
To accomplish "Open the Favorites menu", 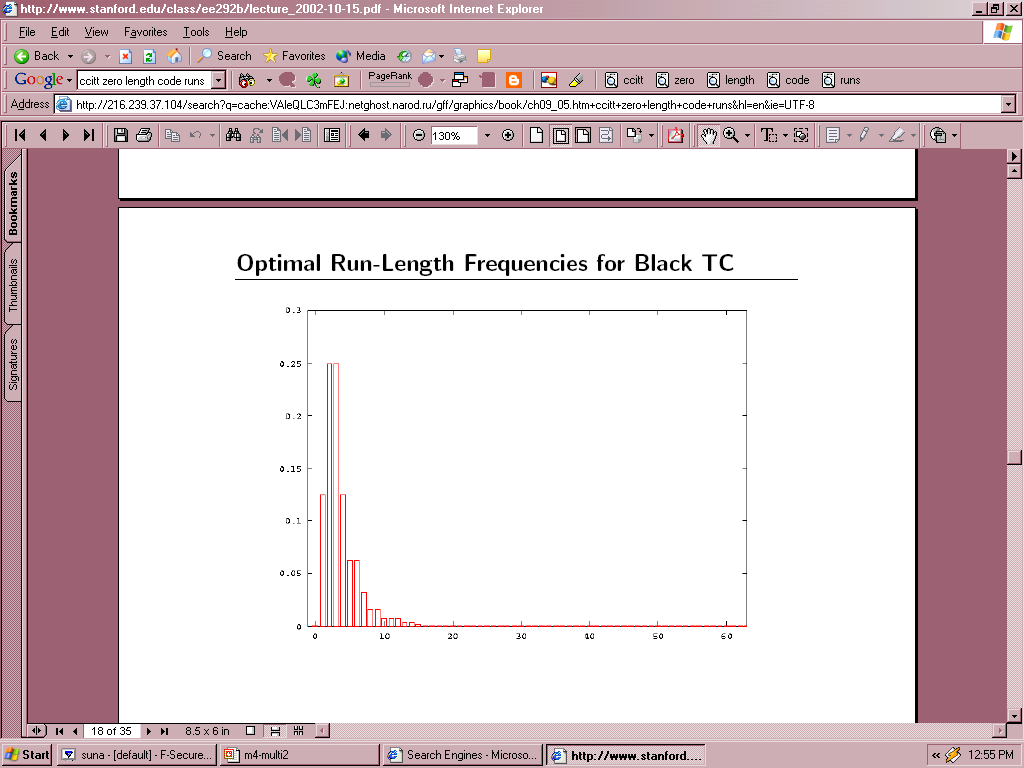I will click(145, 32).
